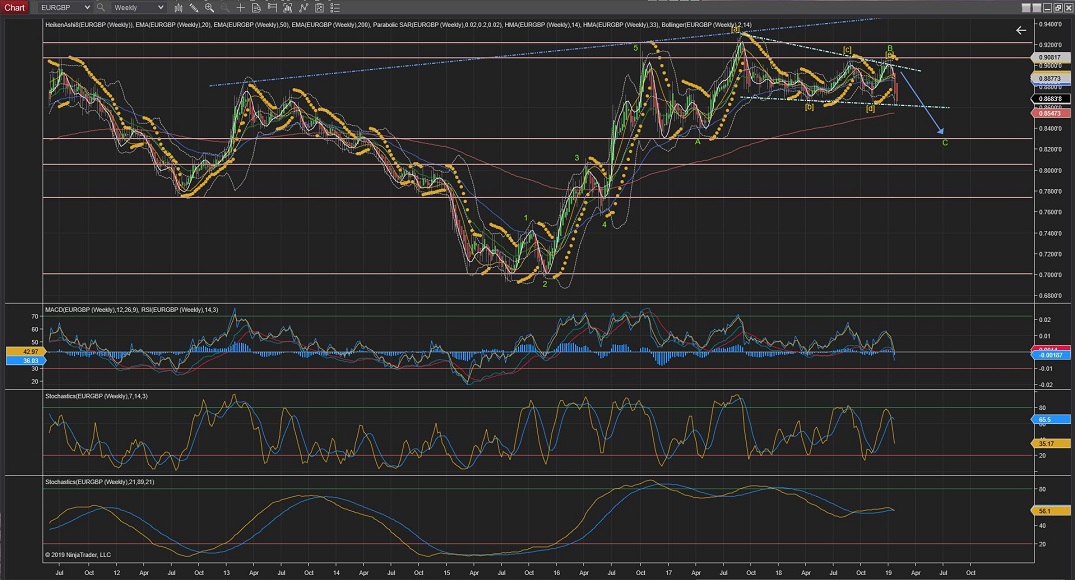Screen dimensions: 1075x580
Task: Click the -0.00187 MACD value marker
Action: coord(1050,355)
